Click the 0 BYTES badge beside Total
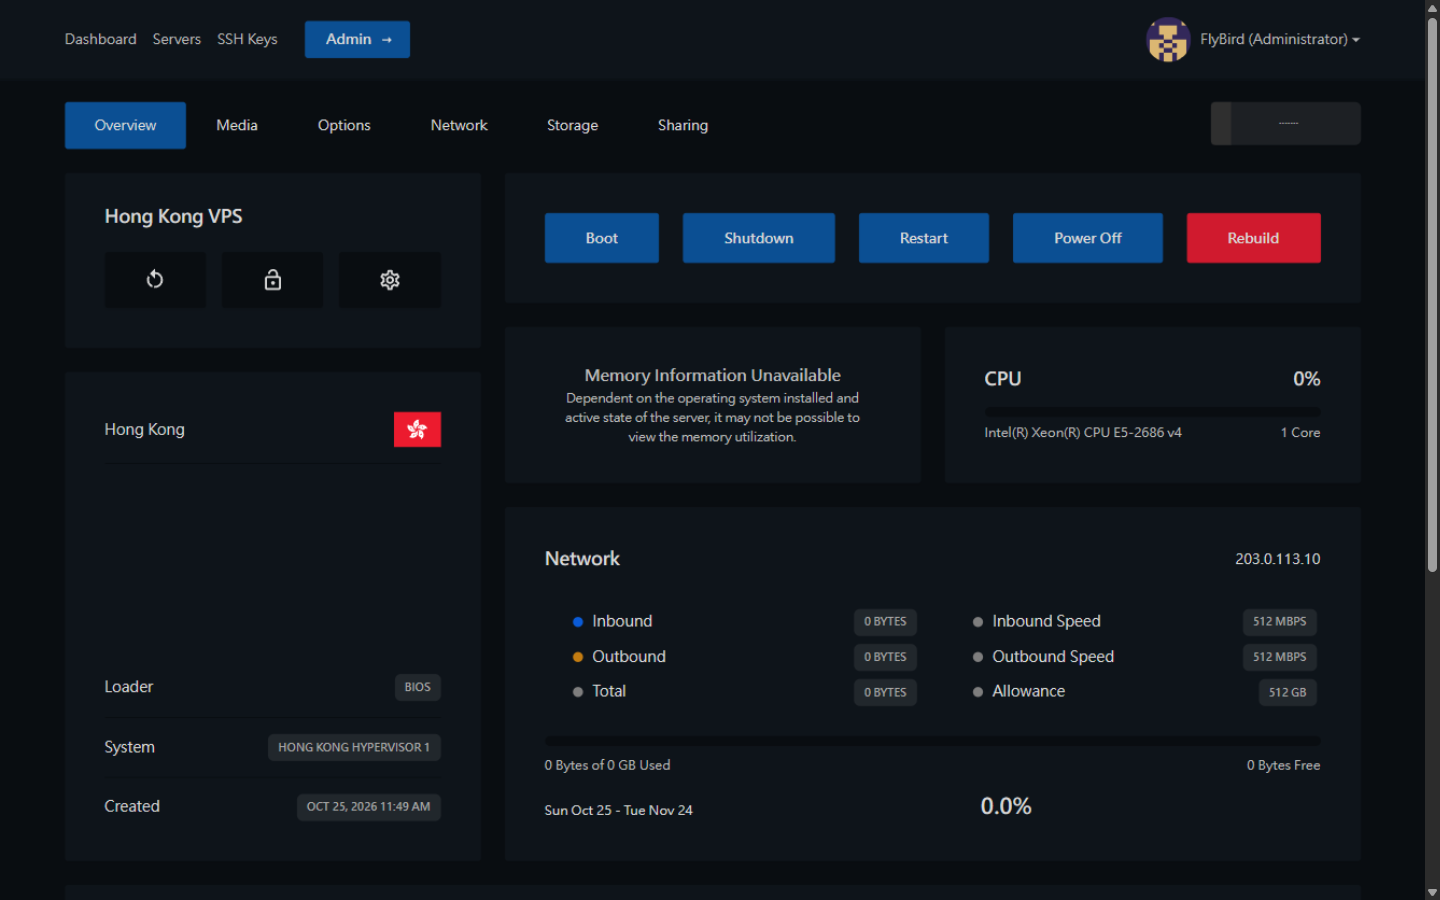The height and width of the screenshot is (900, 1440). point(885,692)
